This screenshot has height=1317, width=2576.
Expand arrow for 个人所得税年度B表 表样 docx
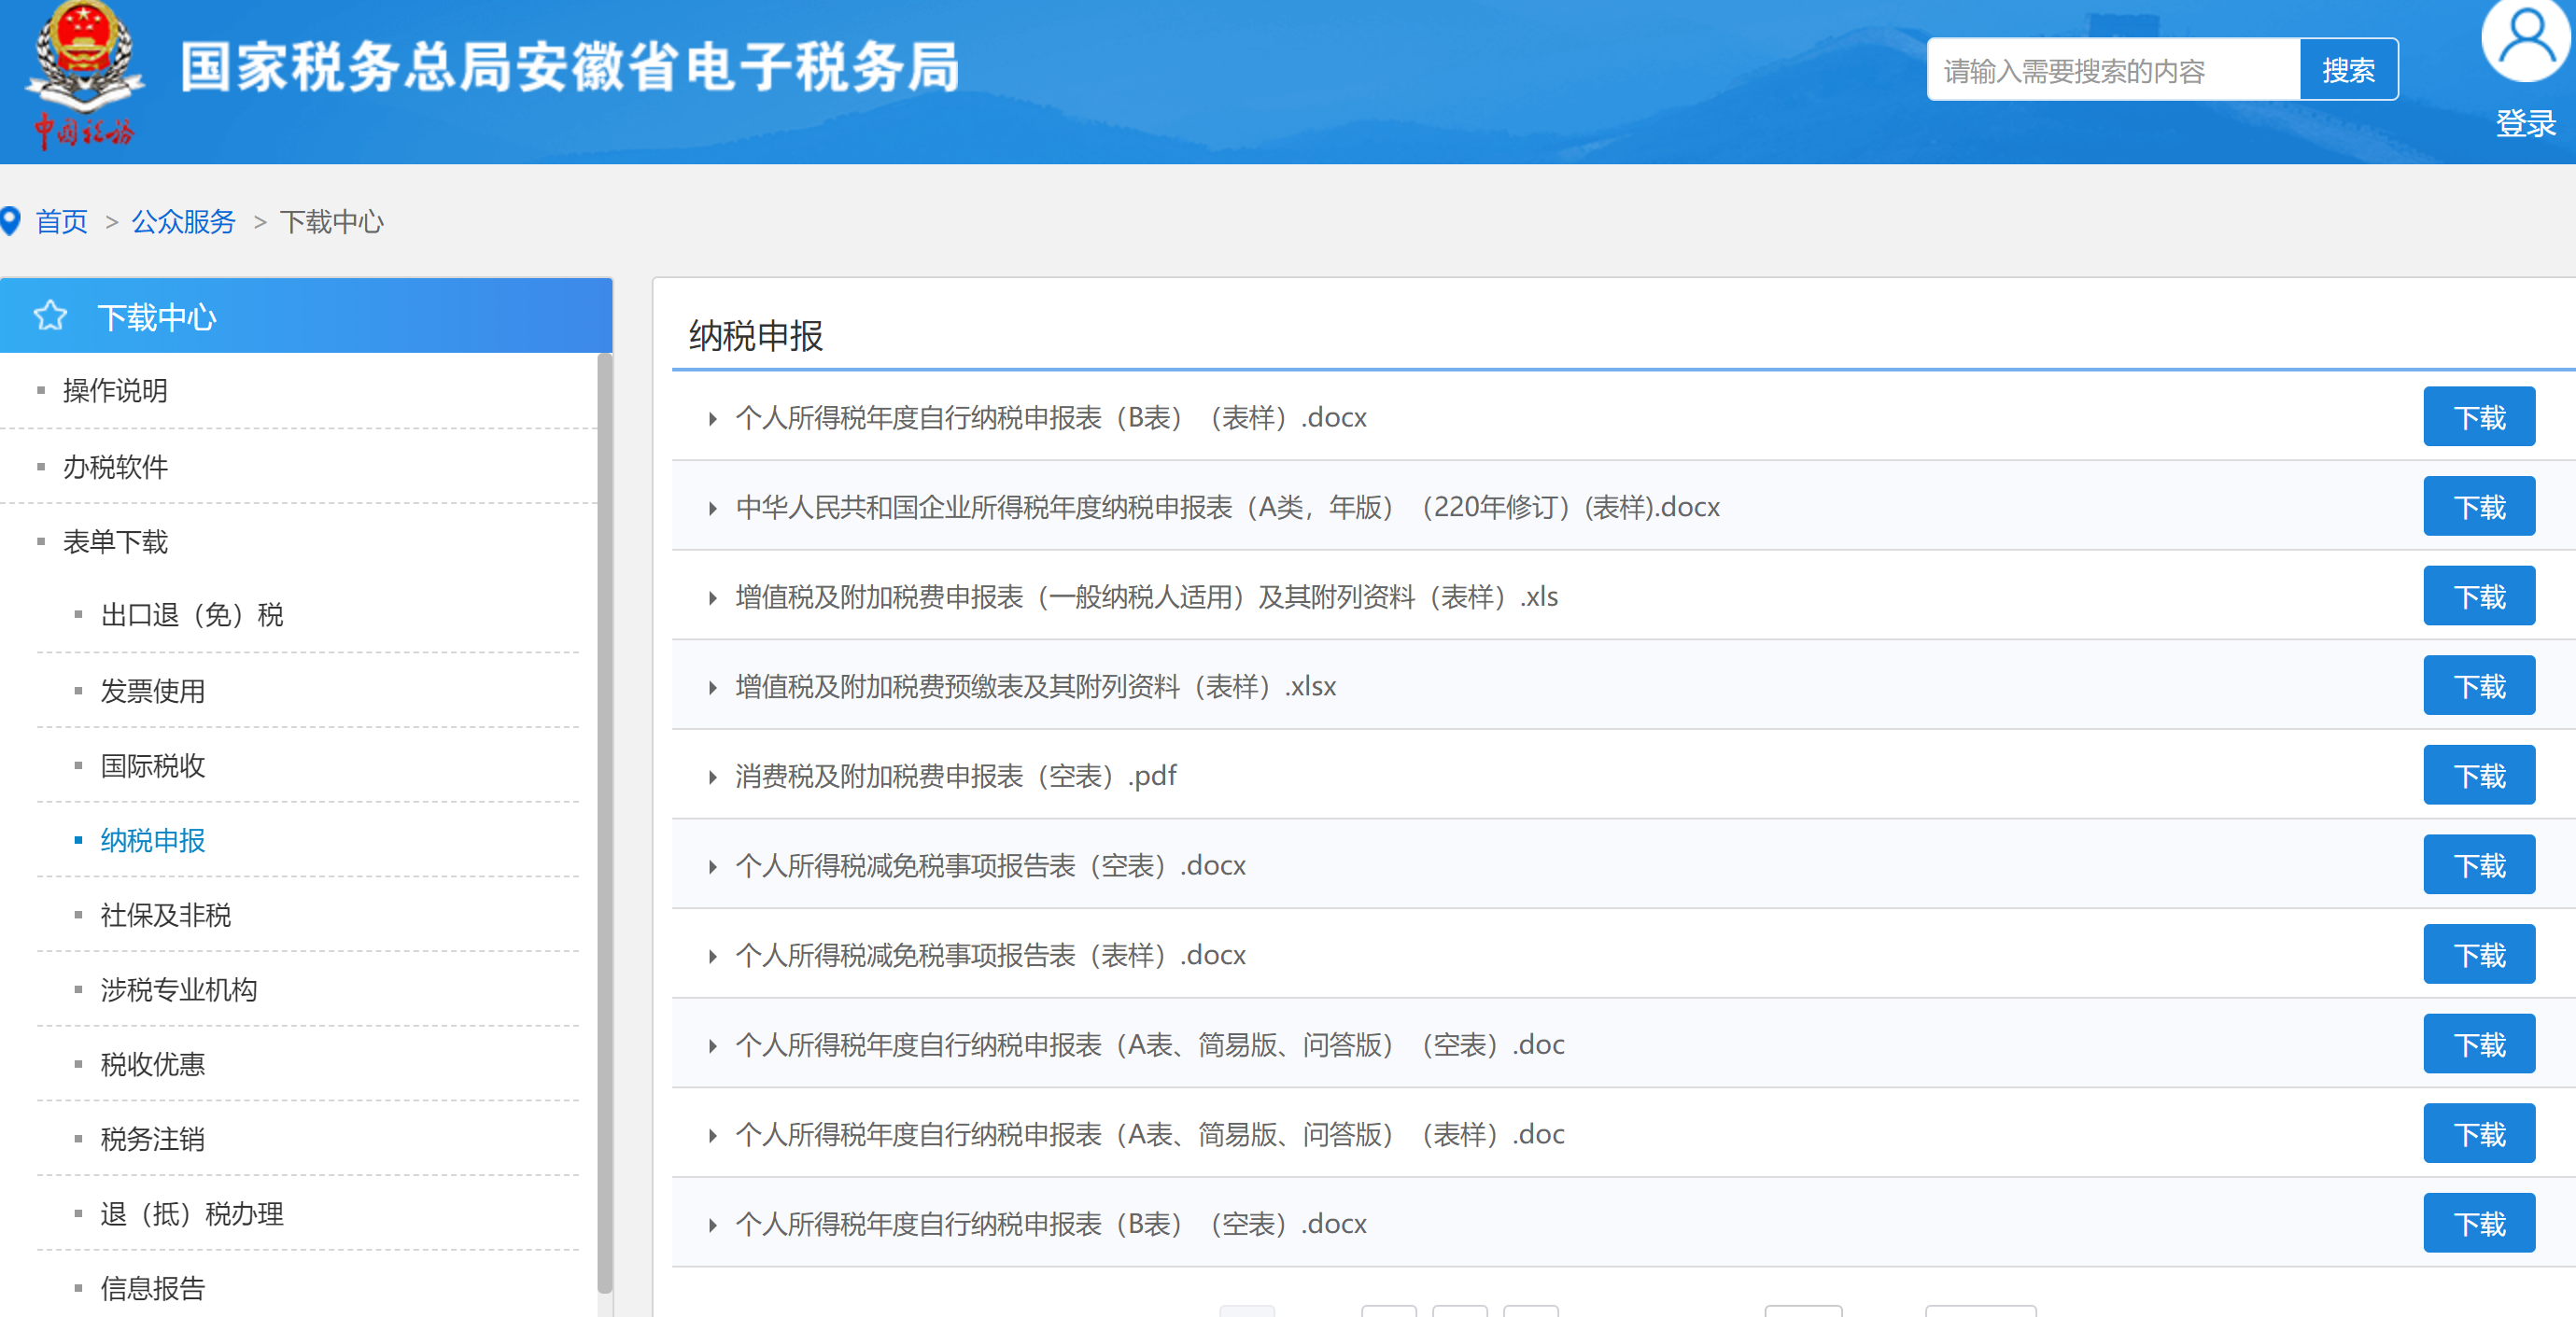click(x=712, y=419)
